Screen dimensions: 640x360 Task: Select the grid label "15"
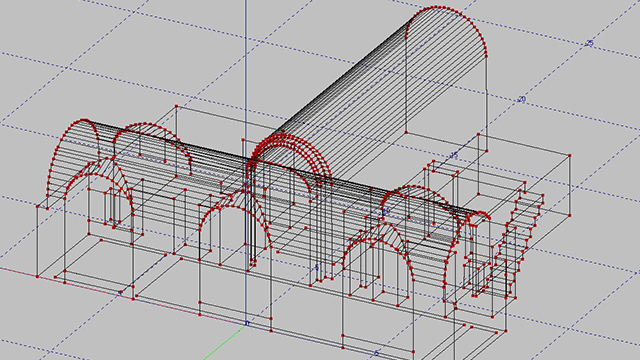click(x=454, y=155)
